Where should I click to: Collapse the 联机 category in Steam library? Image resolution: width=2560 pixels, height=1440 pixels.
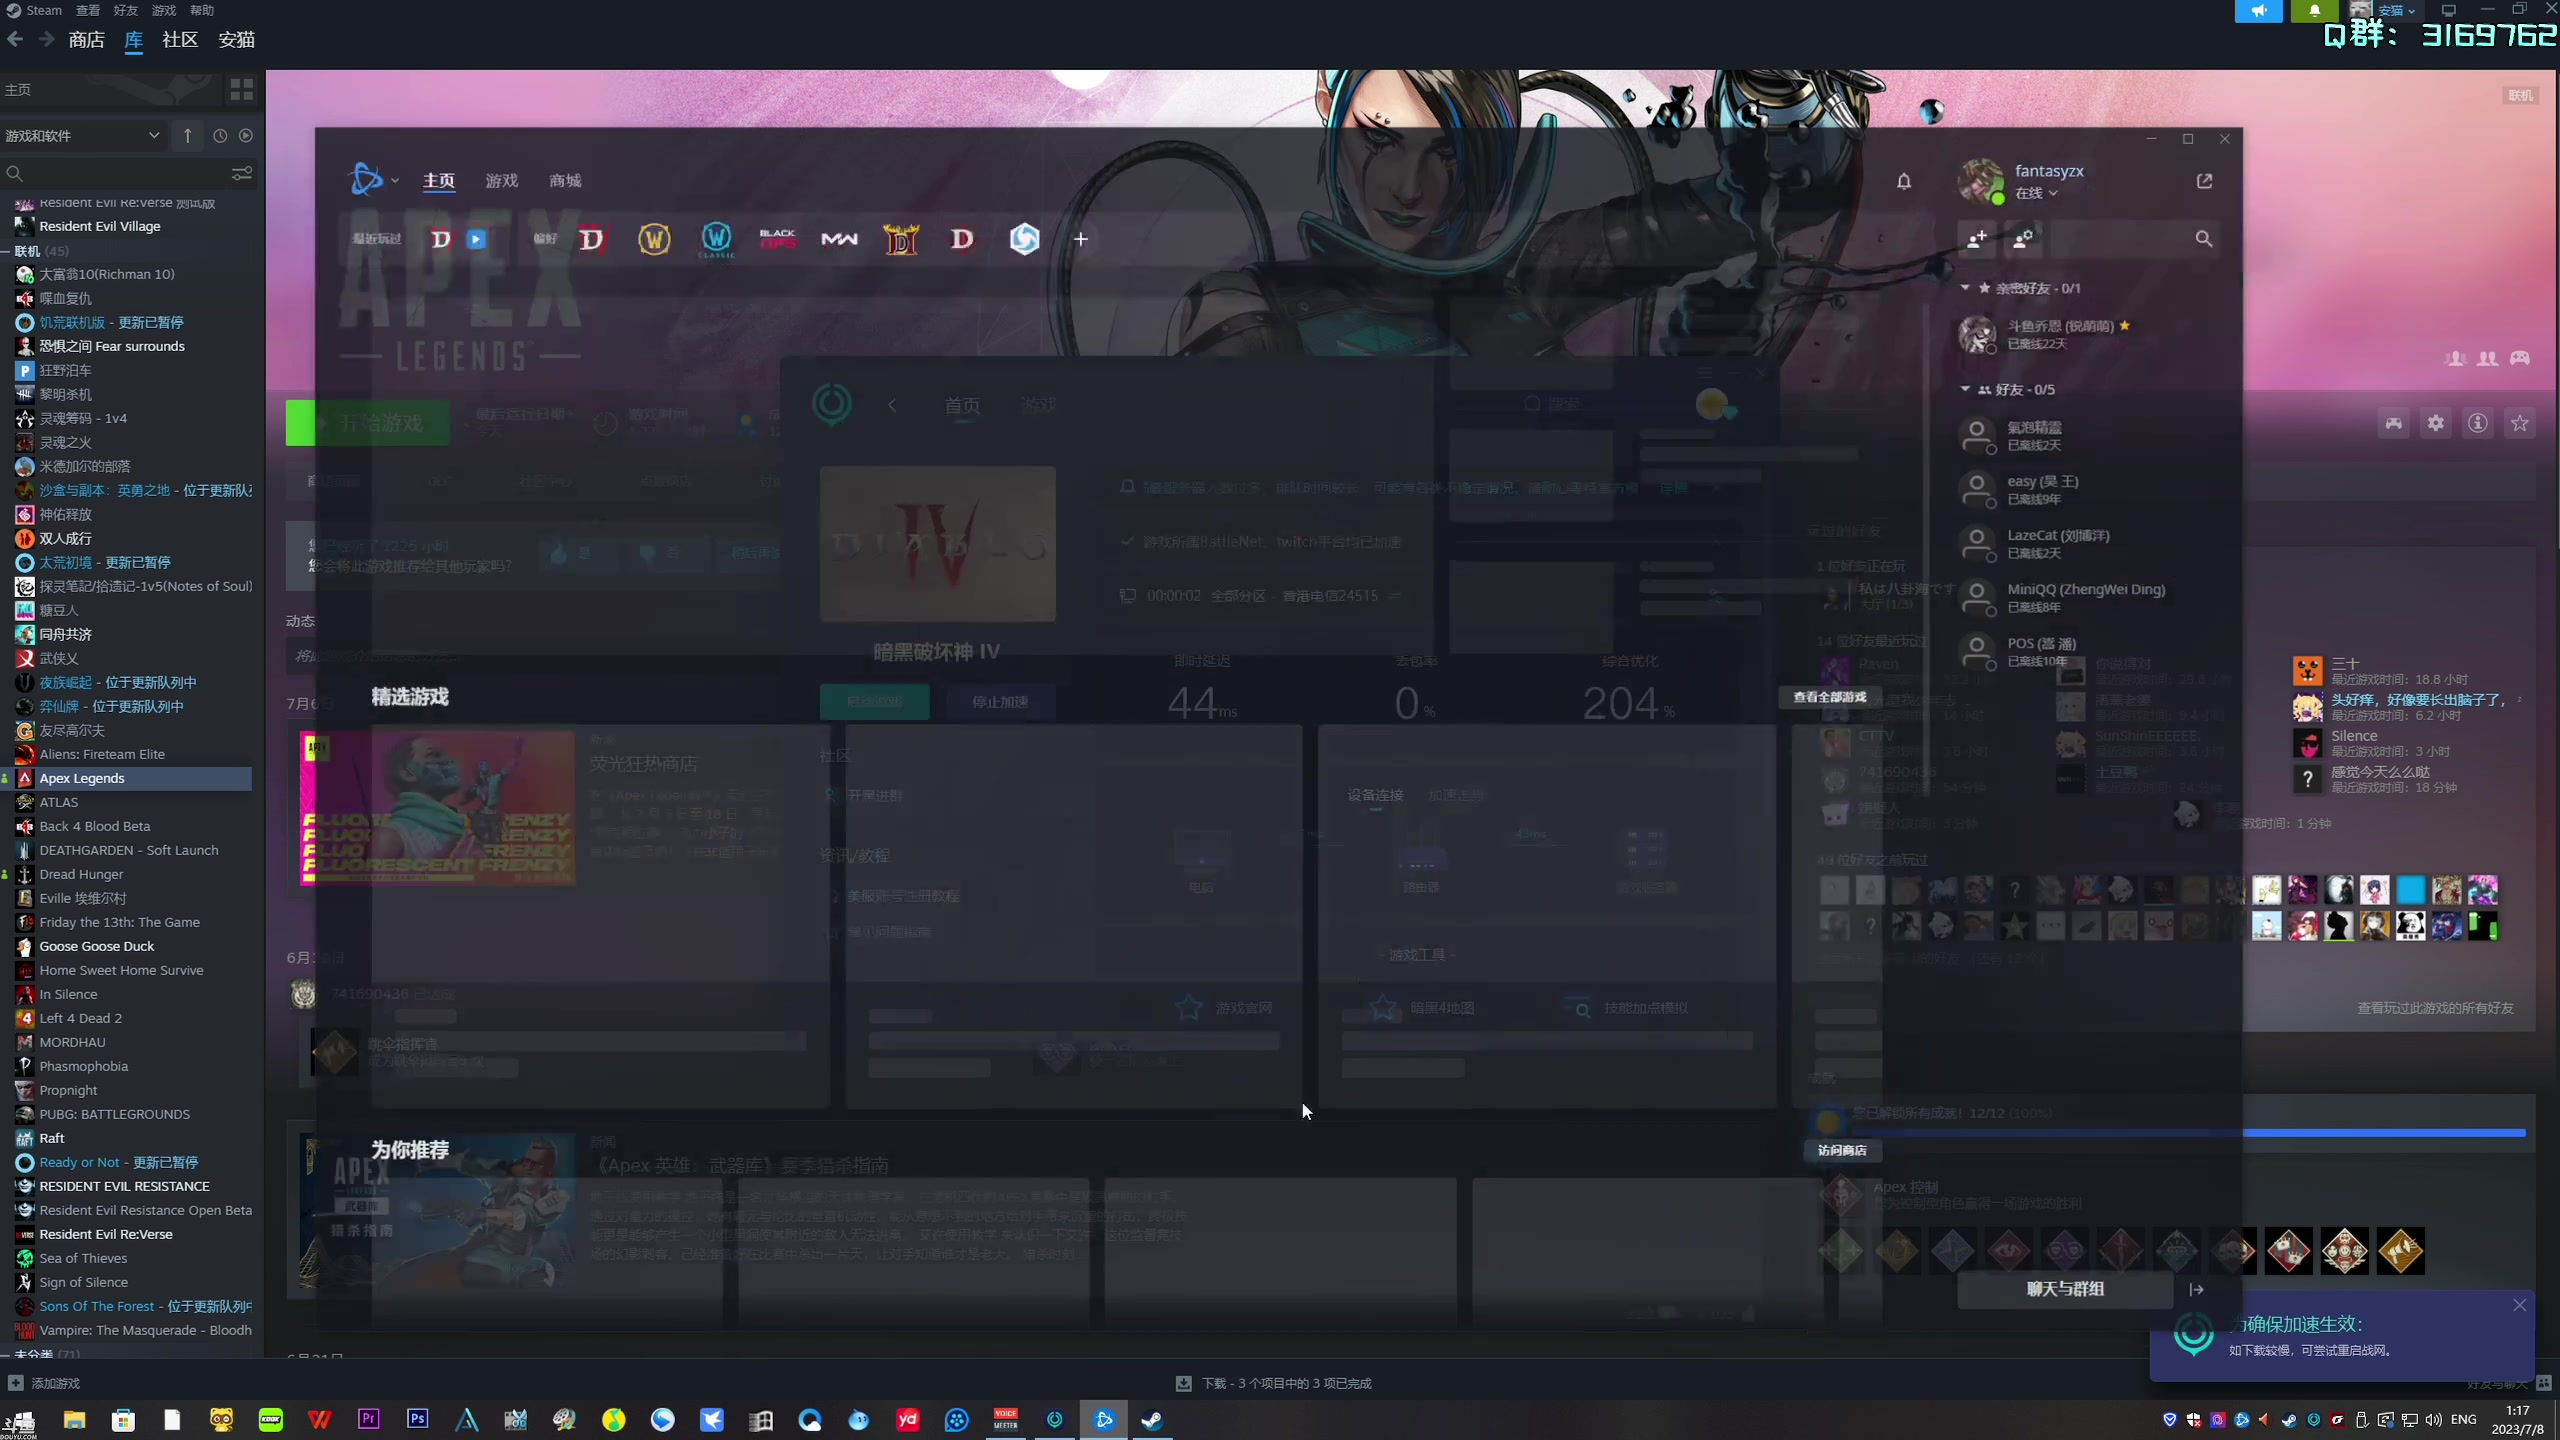point(6,251)
